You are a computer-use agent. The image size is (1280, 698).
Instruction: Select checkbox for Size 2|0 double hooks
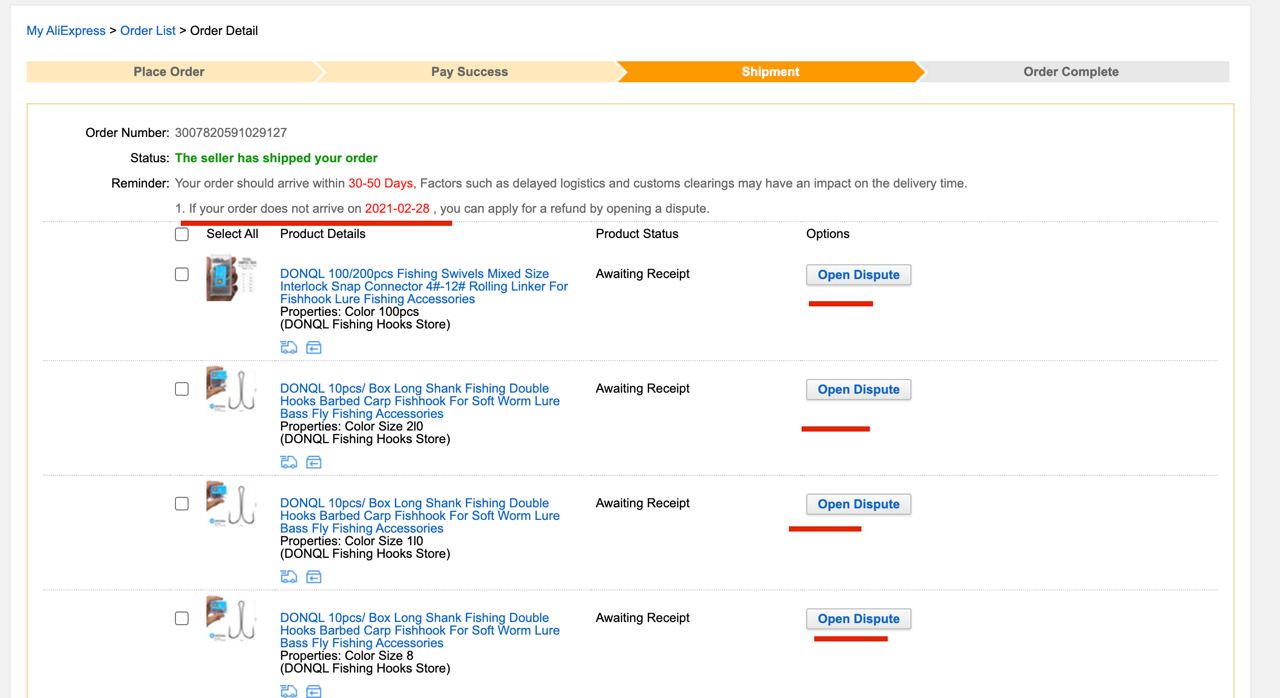pyautogui.click(x=182, y=389)
